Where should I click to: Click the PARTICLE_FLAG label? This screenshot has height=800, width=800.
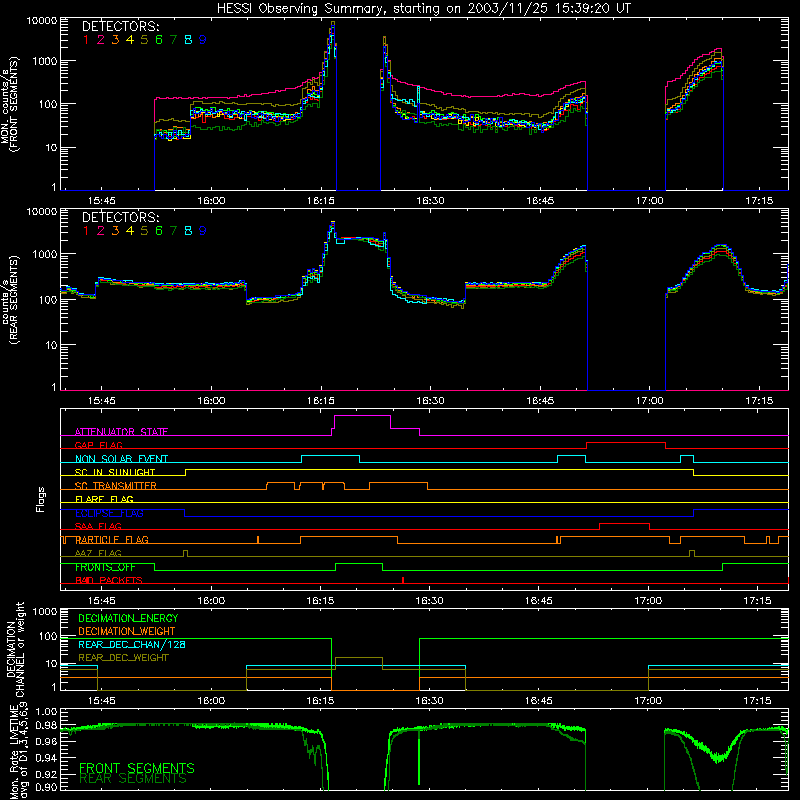pyautogui.click(x=112, y=540)
